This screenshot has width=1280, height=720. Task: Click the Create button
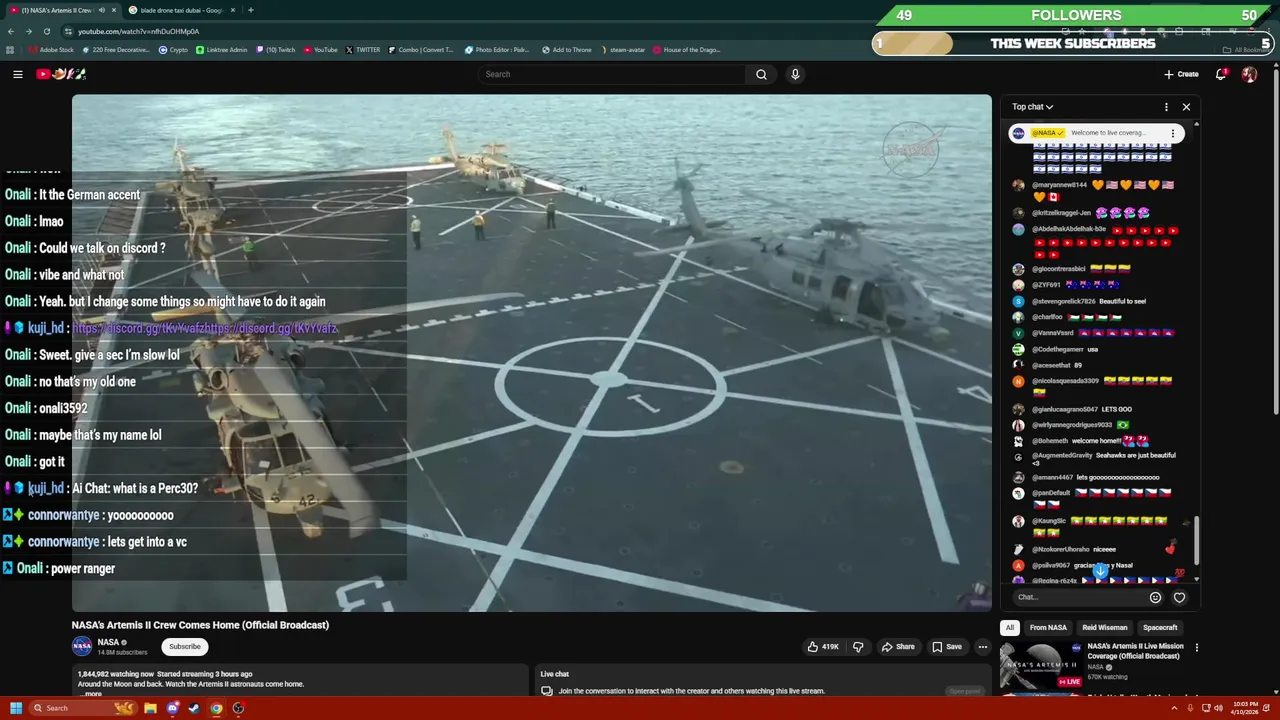1181,74
